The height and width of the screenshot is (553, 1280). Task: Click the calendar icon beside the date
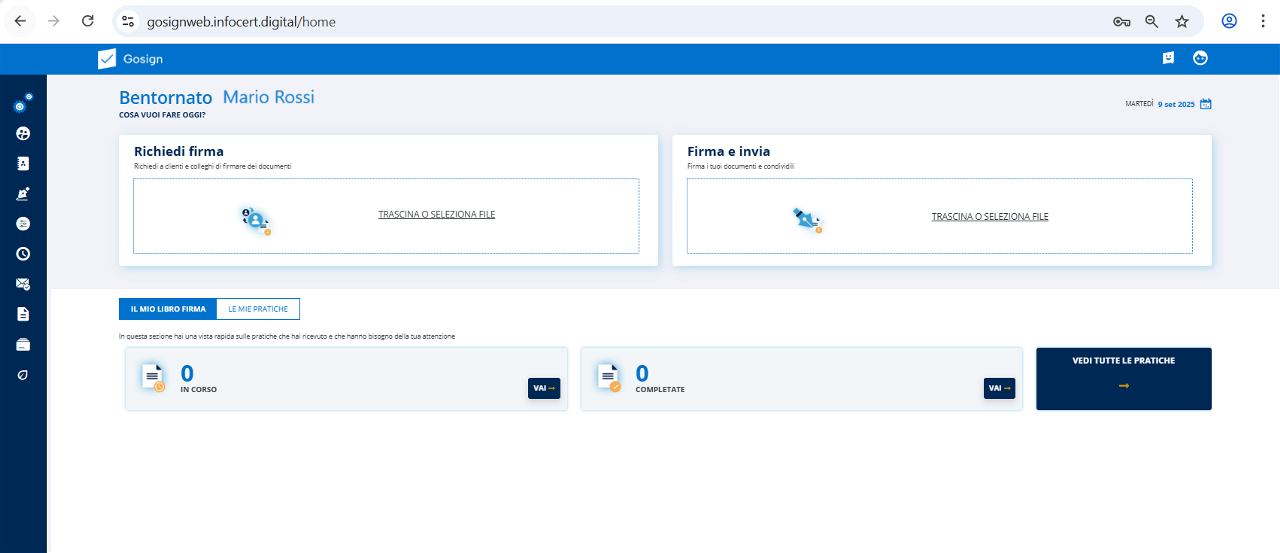pyautogui.click(x=1205, y=104)
